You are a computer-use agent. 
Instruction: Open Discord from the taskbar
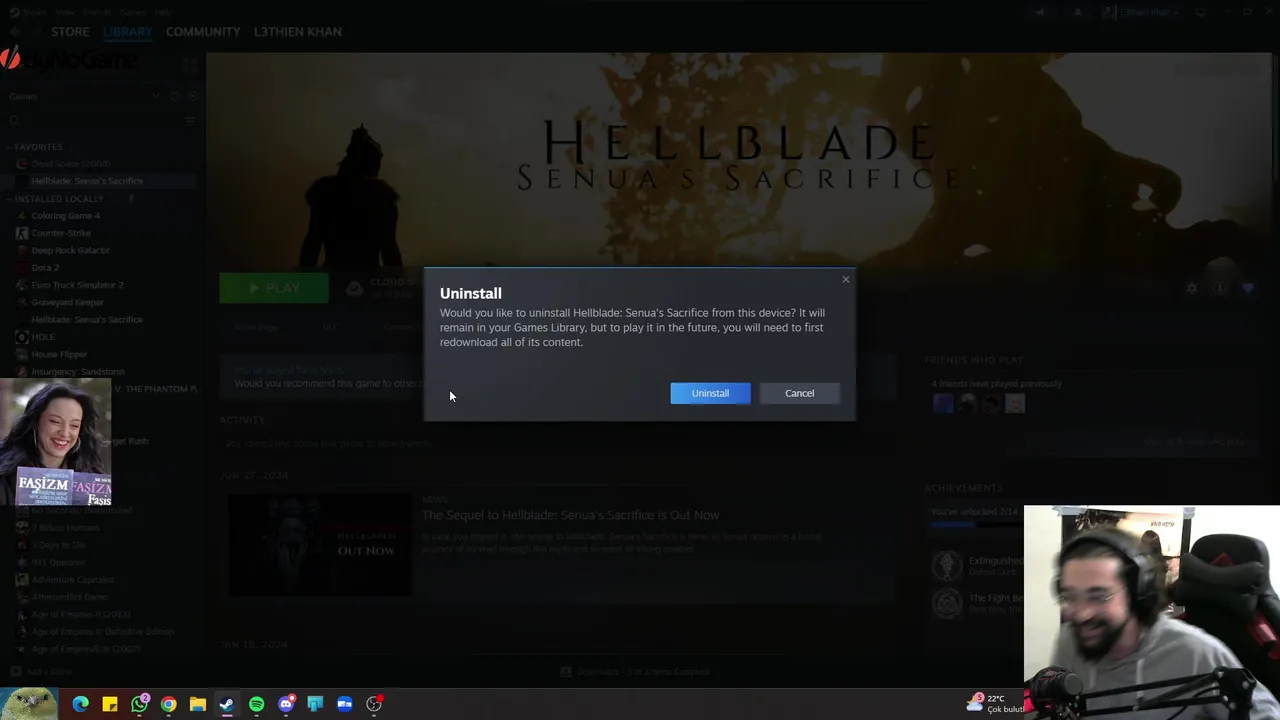point(286,704)
